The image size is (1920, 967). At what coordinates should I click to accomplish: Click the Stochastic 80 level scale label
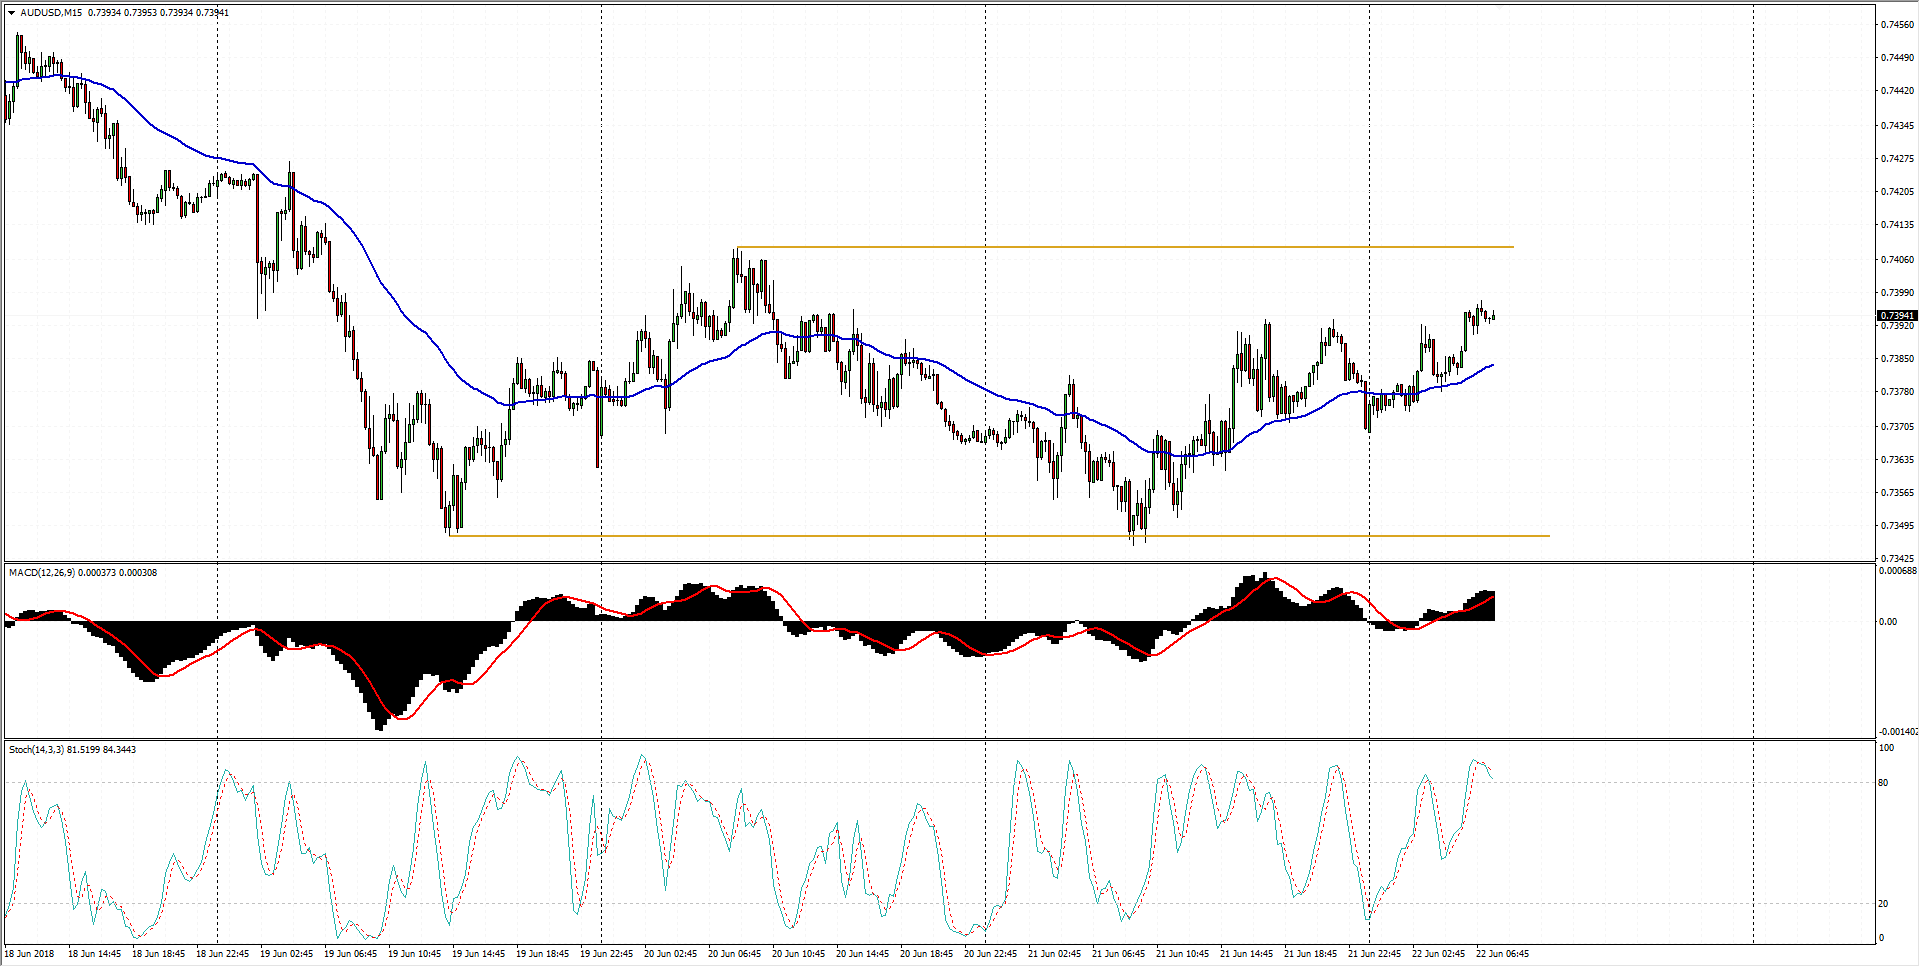coord(1884,783)
